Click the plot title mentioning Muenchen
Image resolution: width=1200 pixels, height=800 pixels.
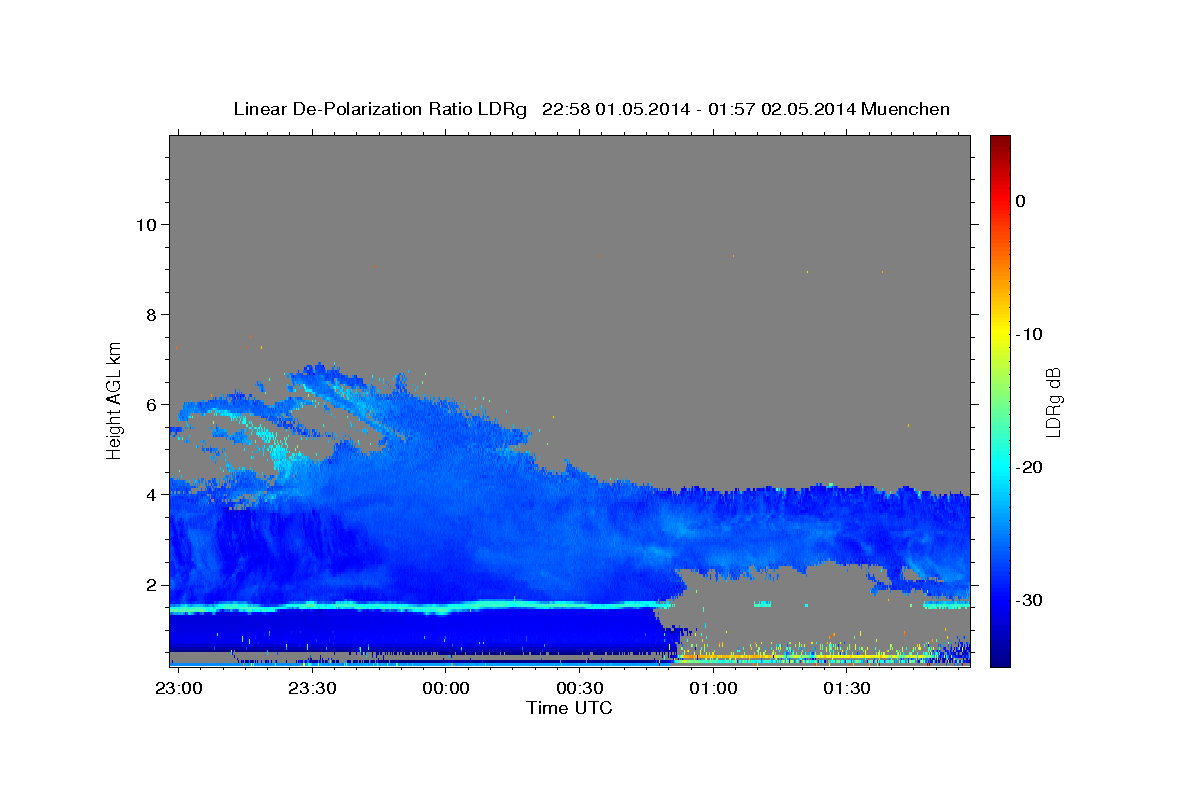coord(591,109)
